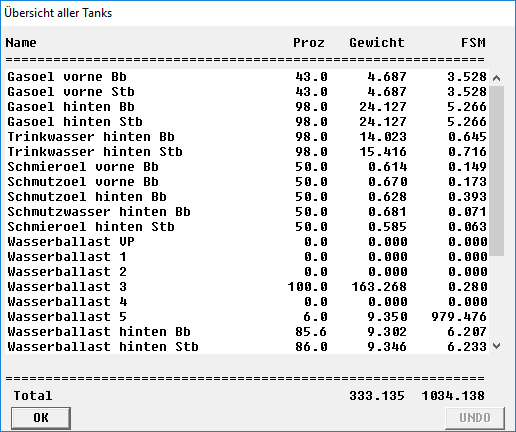Click the weight value 0.670
Image resolution: width=516 pixels, height=432 pixels.
click(387, 182)
